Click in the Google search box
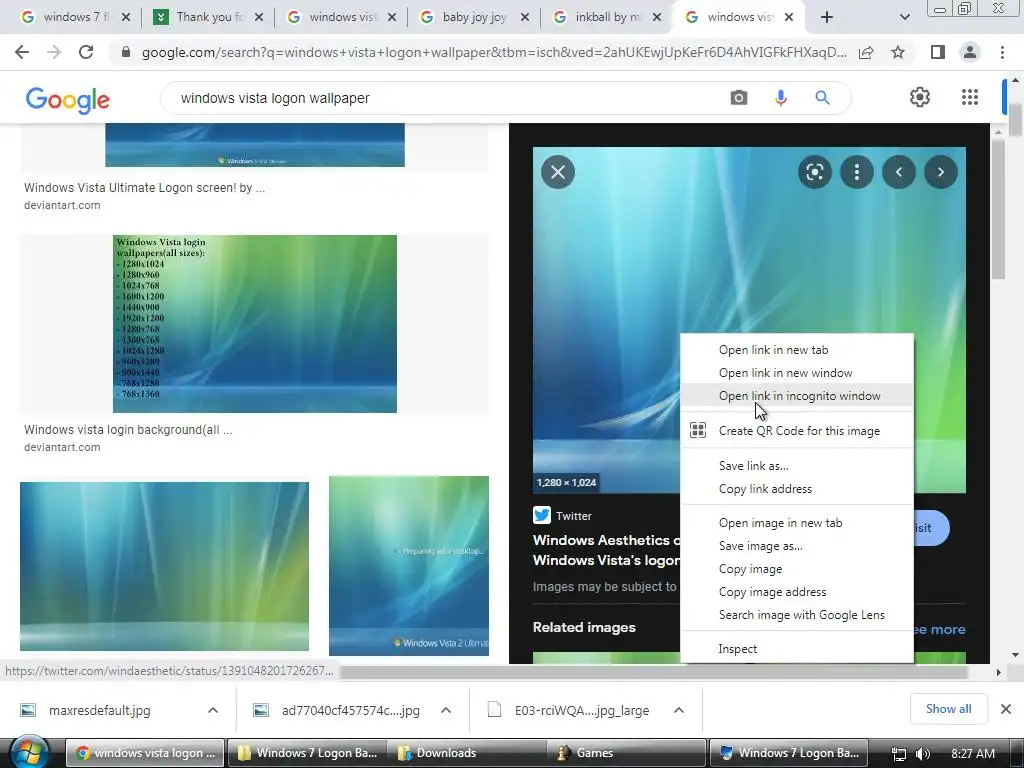 click(x=444, y=98)
